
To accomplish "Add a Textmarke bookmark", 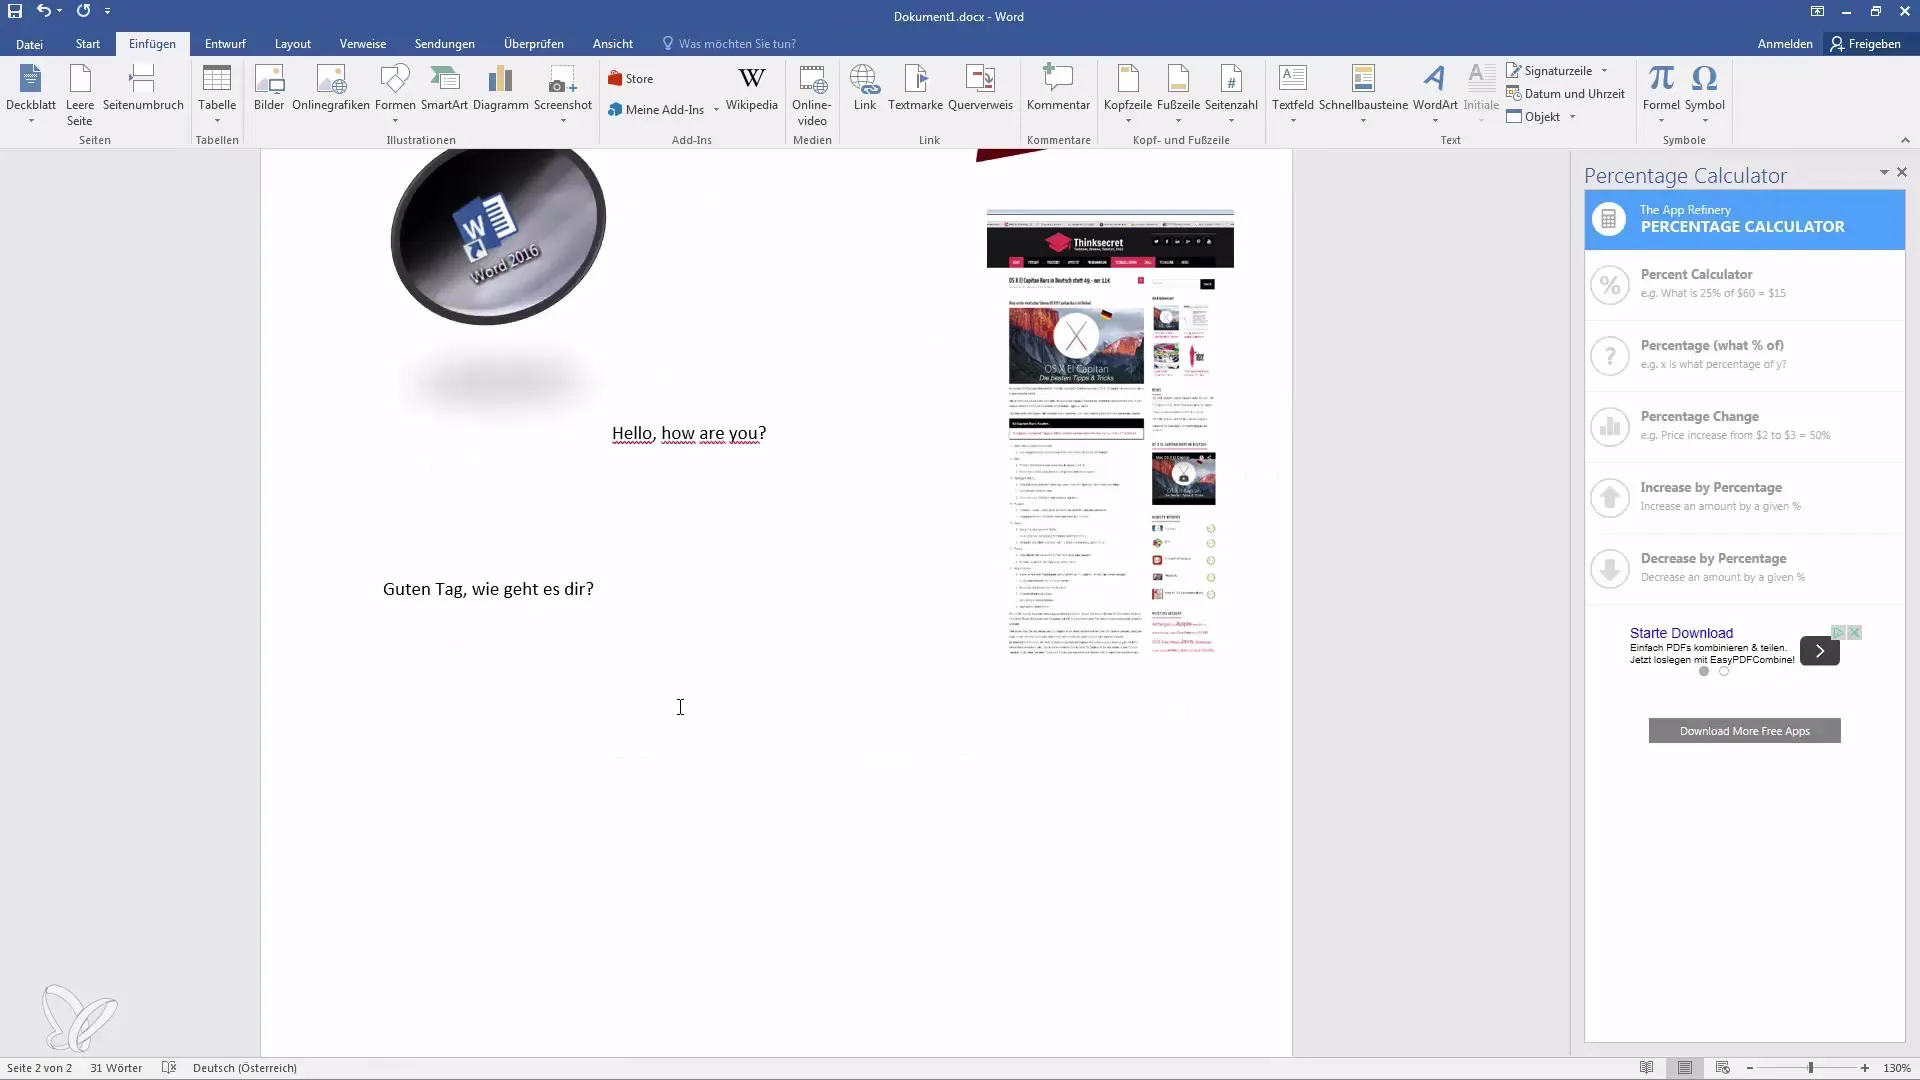I will pos(915,88).
